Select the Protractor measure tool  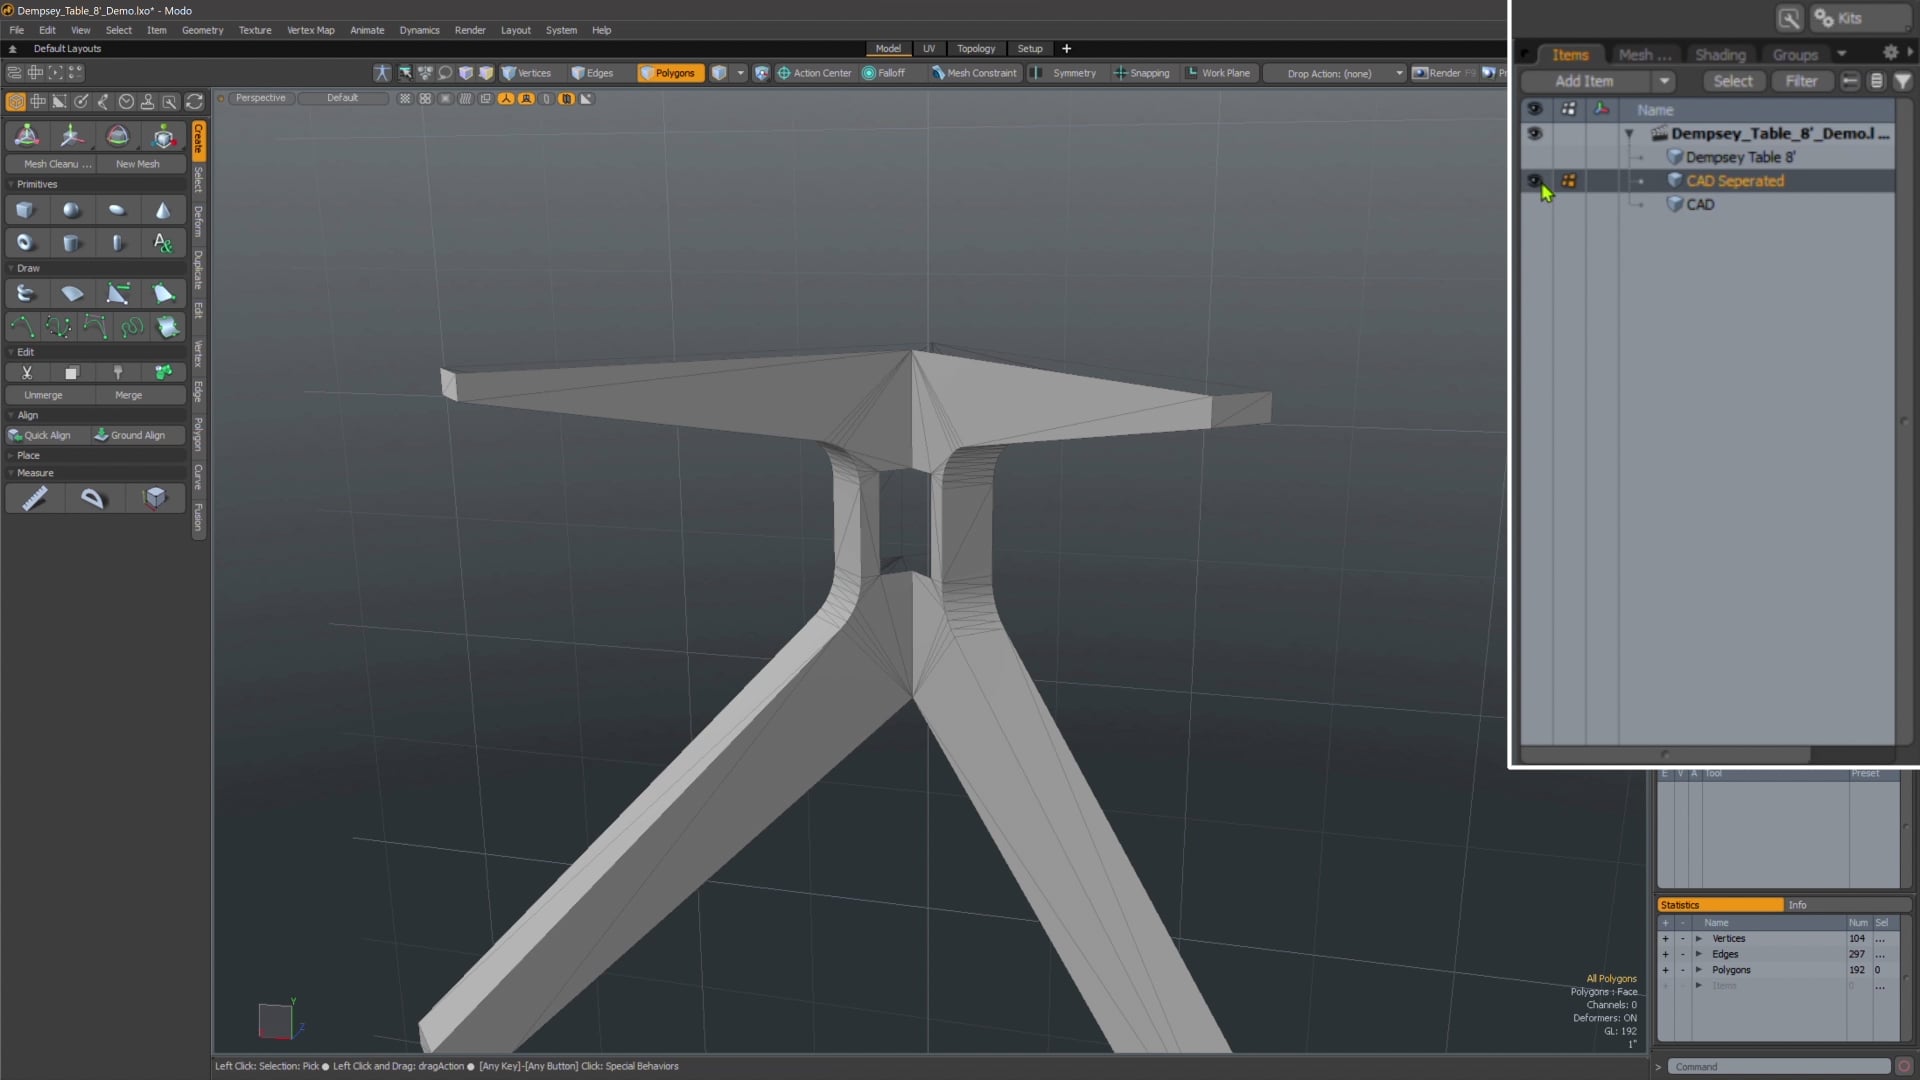click(93, 498)
